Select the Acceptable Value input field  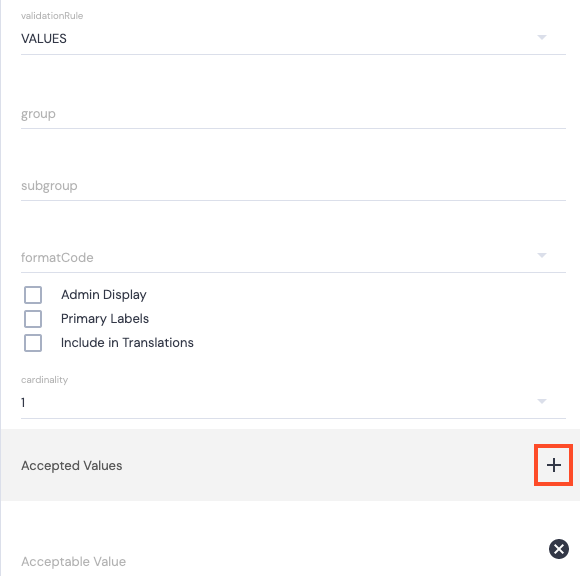(281, 562)
